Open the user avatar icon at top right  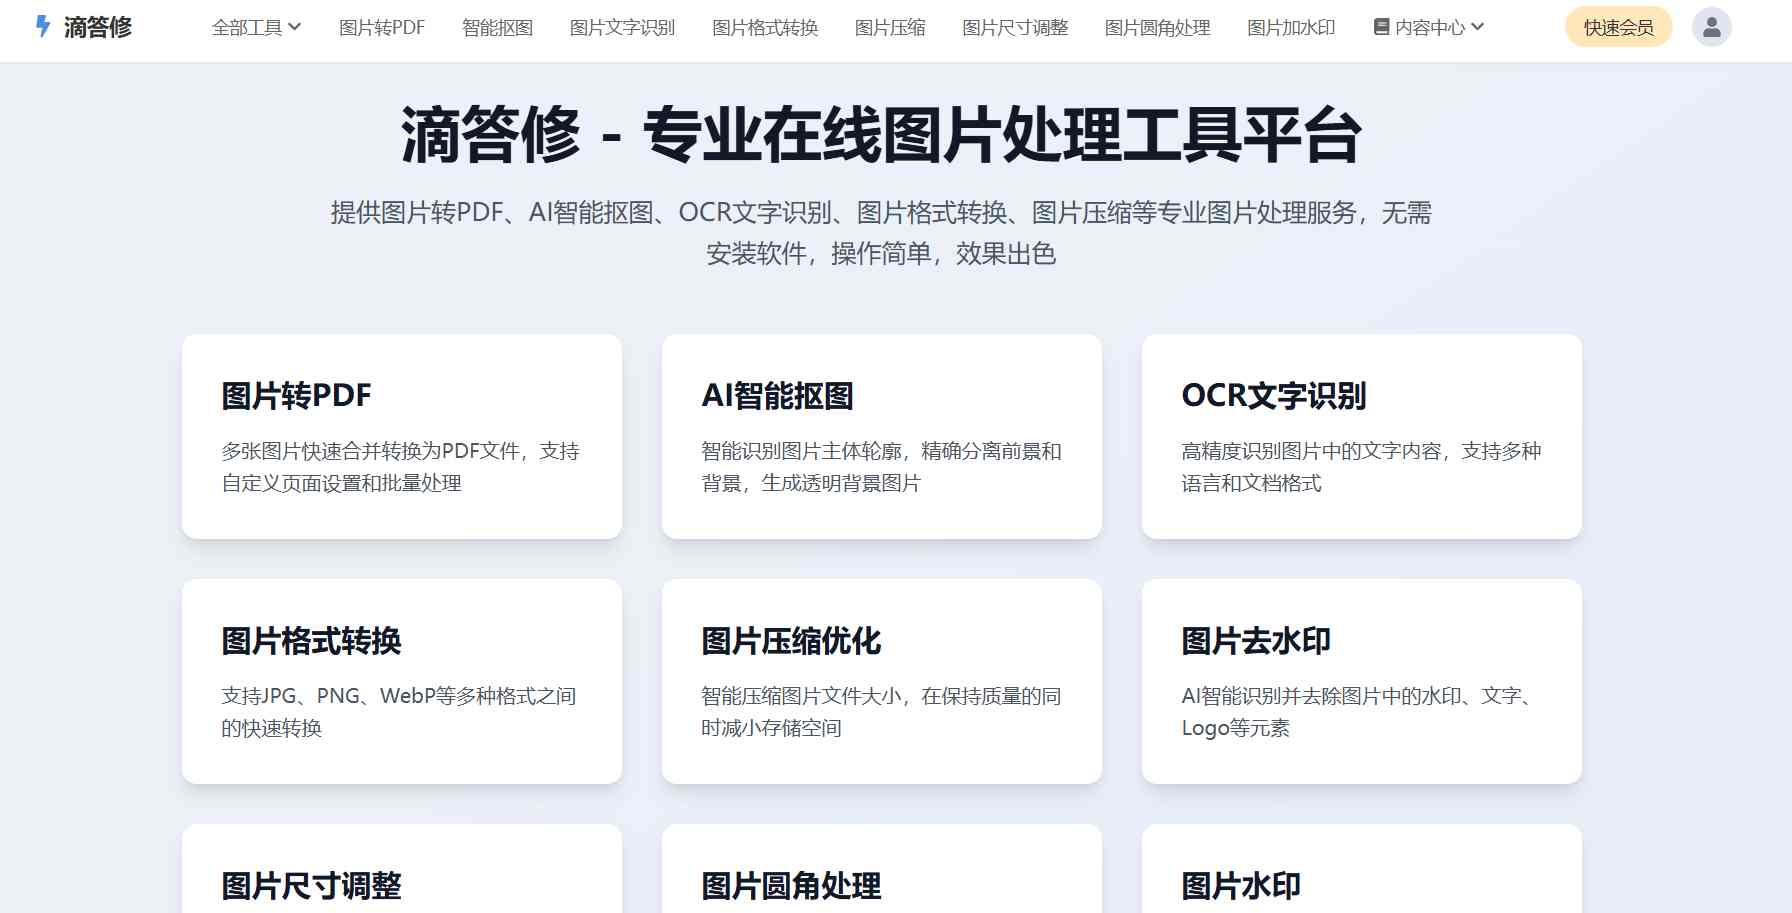click(x=1711, y=26)
